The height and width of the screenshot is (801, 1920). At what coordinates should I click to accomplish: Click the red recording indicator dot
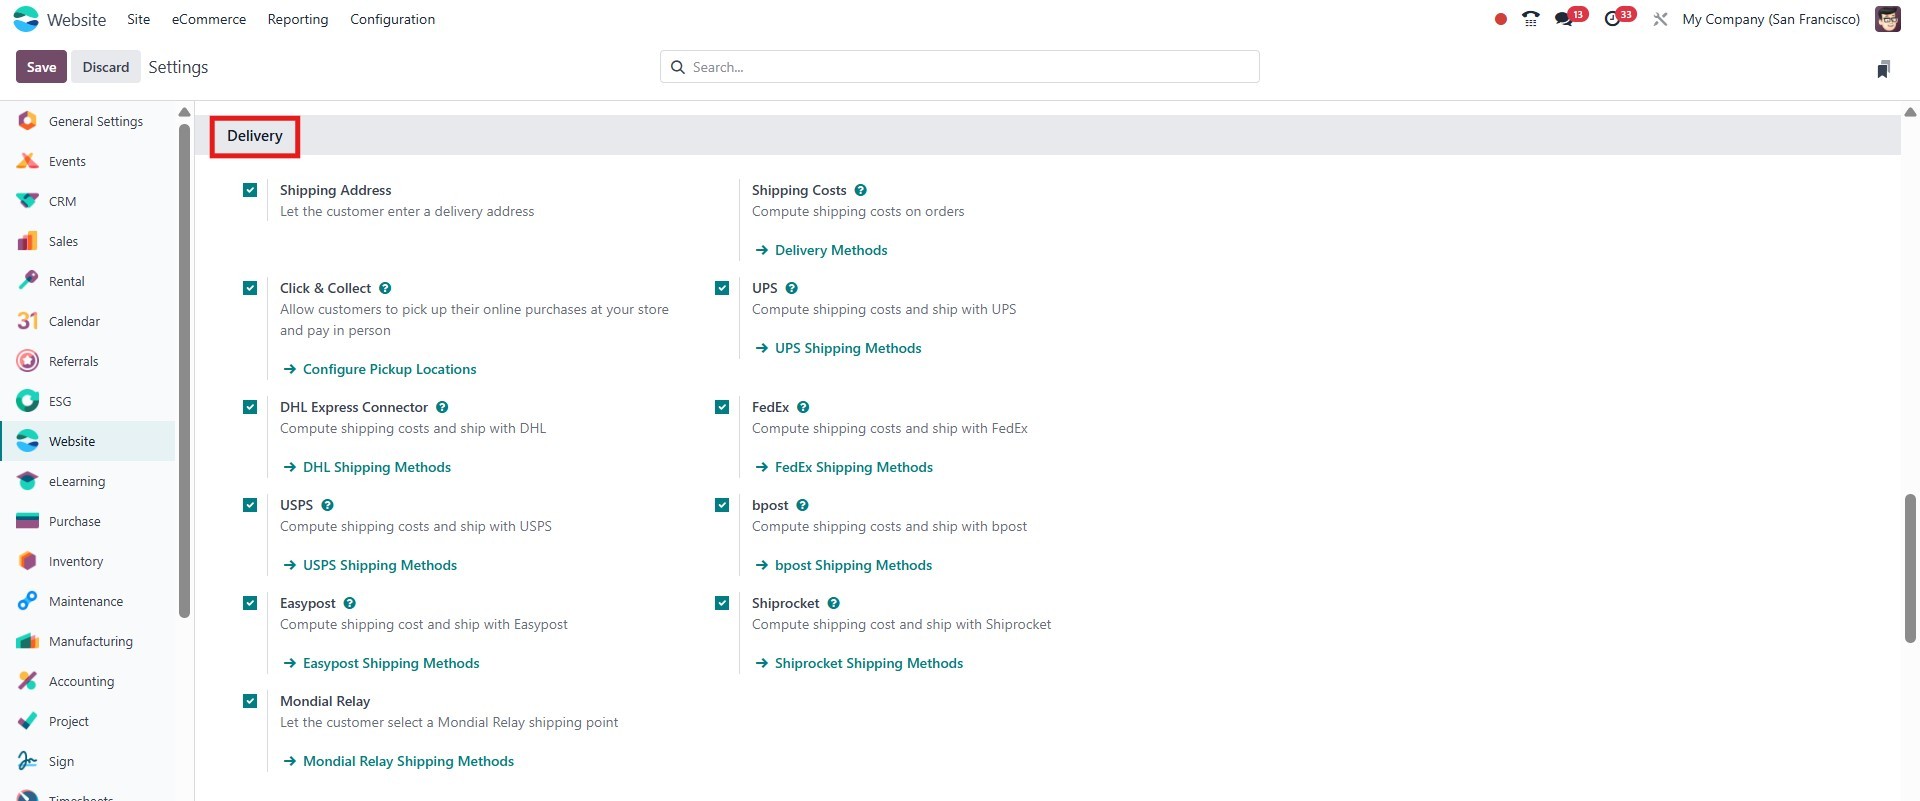click(1500, 19)
